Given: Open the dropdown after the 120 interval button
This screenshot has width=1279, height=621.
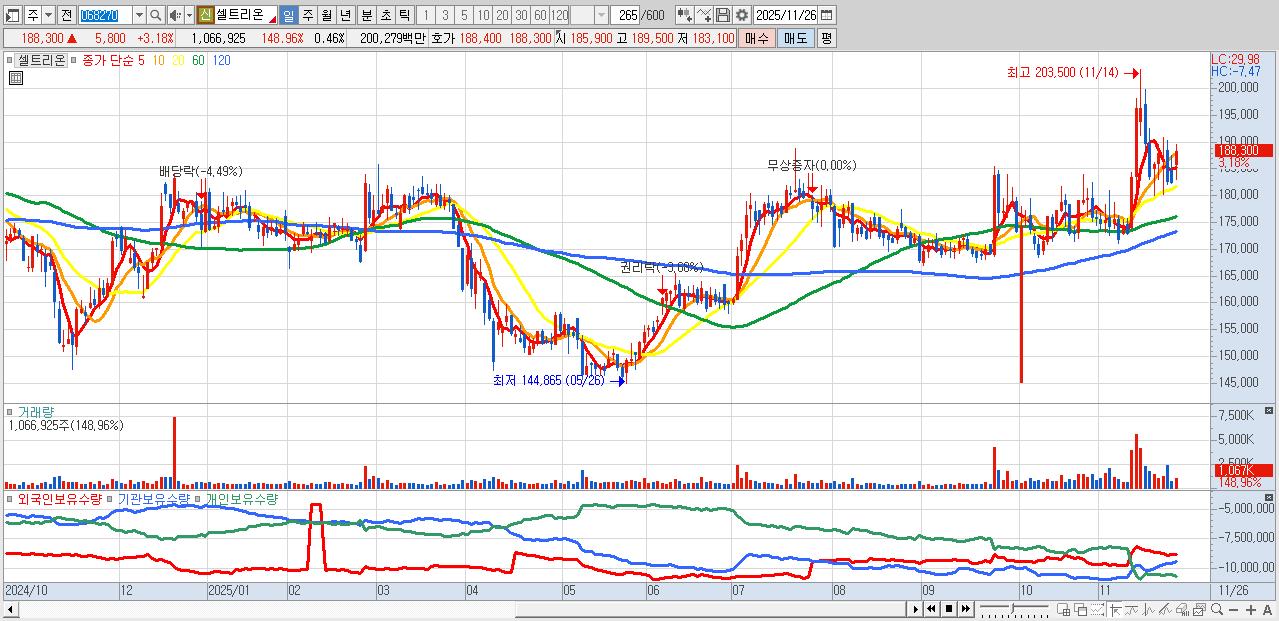Looking at the screenshot, I should 601,15.
